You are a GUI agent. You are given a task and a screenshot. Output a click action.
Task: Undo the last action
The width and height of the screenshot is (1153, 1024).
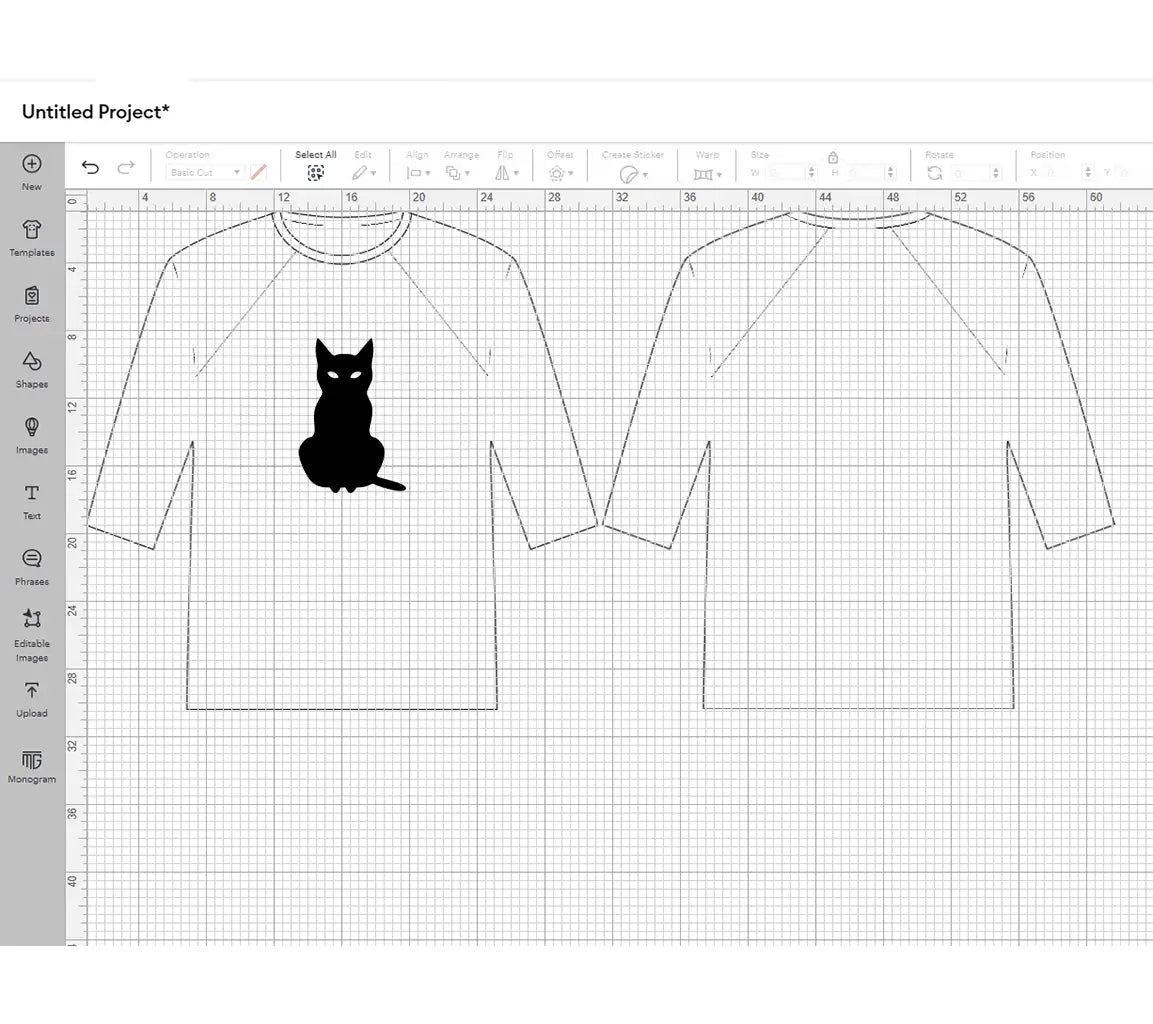(x=90, y=168)
